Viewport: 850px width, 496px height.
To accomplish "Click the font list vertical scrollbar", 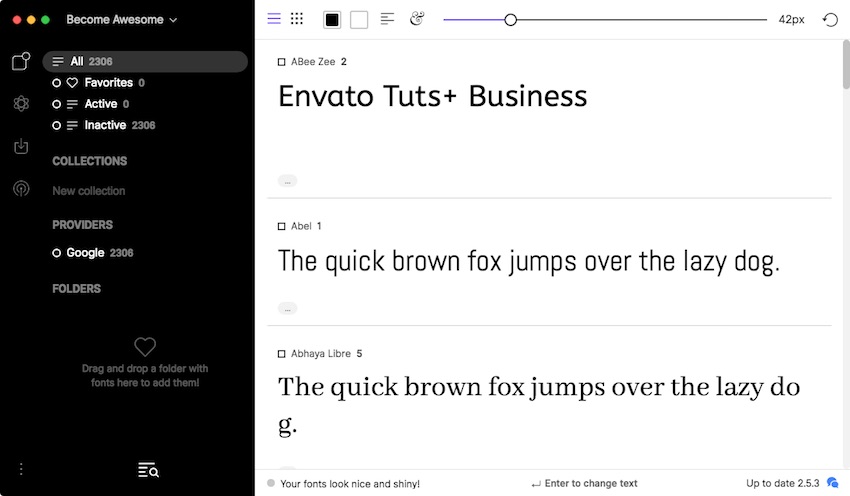I will click(x=846, y=64).
